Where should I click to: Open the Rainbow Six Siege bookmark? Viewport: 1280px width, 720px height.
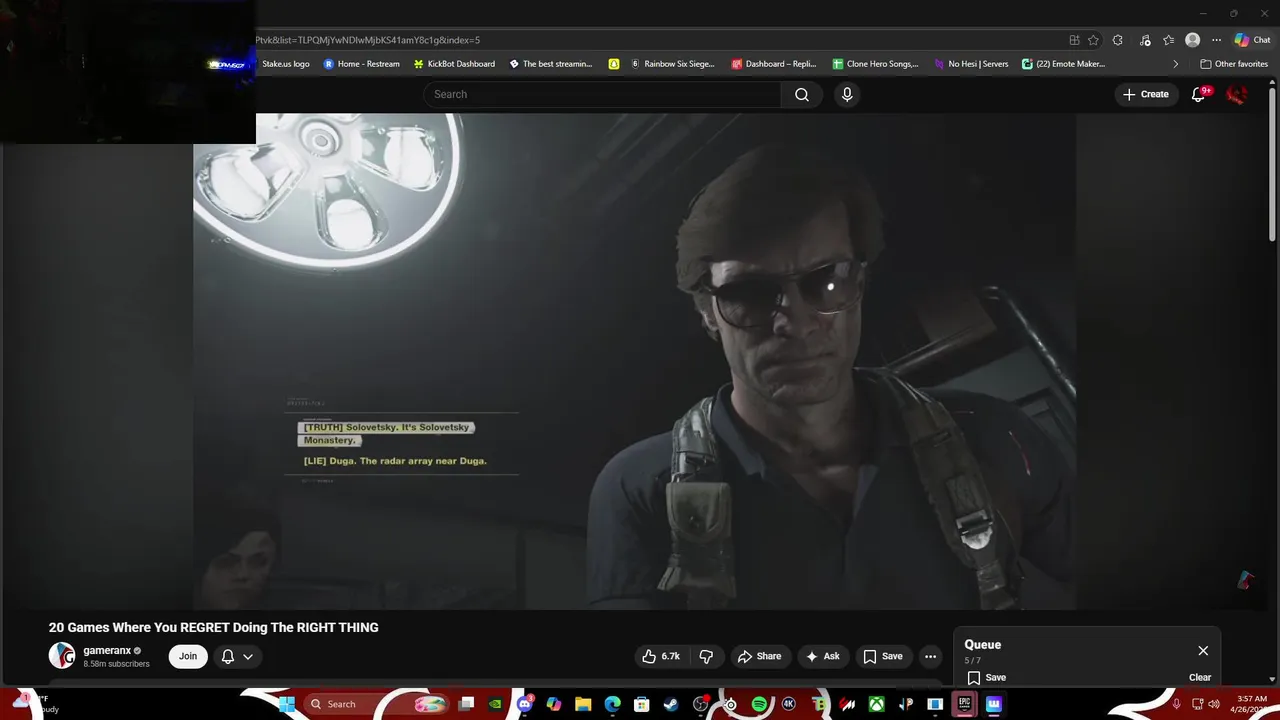pyautogui.click(x=672, y=64)
